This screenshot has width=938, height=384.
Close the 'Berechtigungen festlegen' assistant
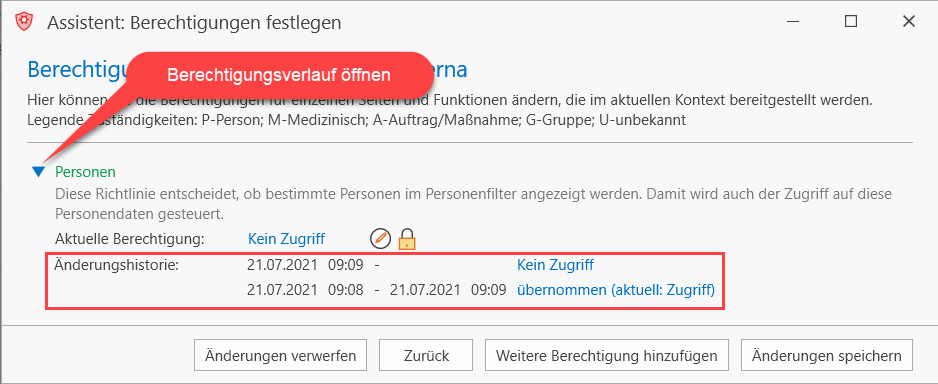[908, 22]
